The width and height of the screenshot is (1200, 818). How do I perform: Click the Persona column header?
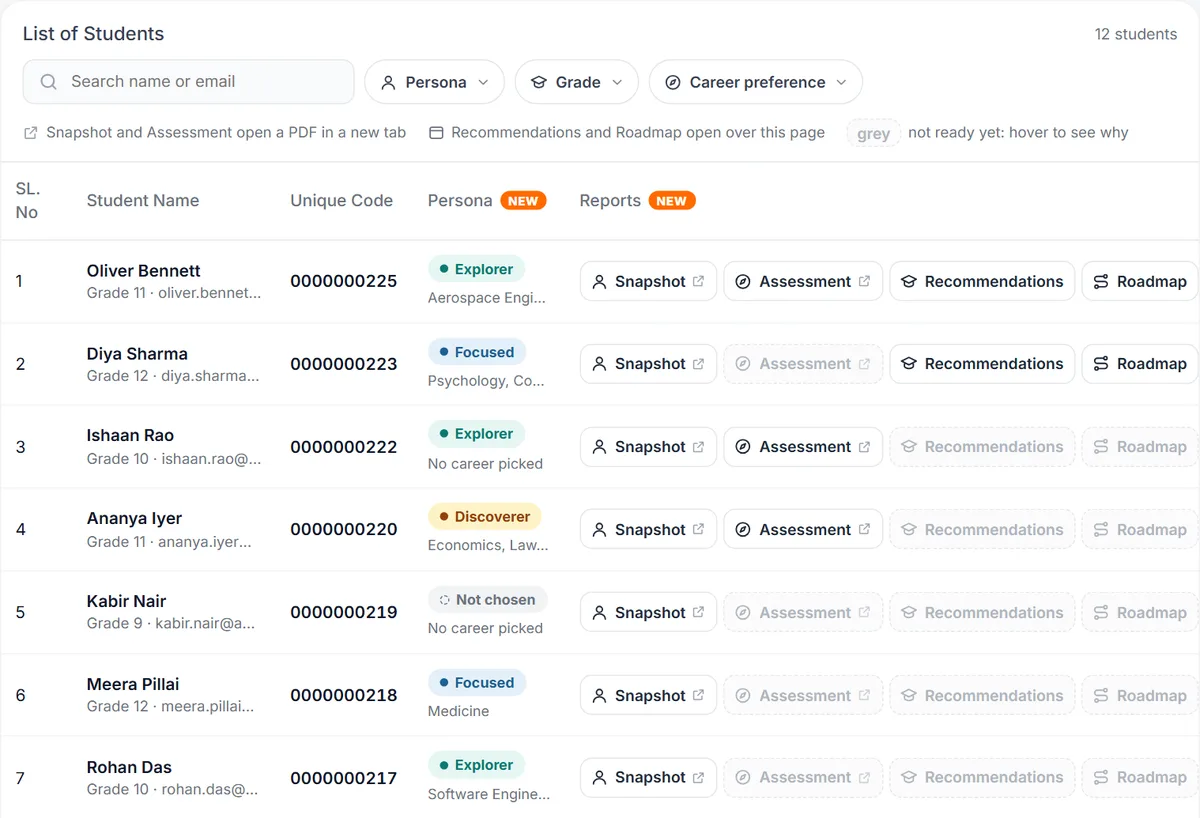pos(460,201)
